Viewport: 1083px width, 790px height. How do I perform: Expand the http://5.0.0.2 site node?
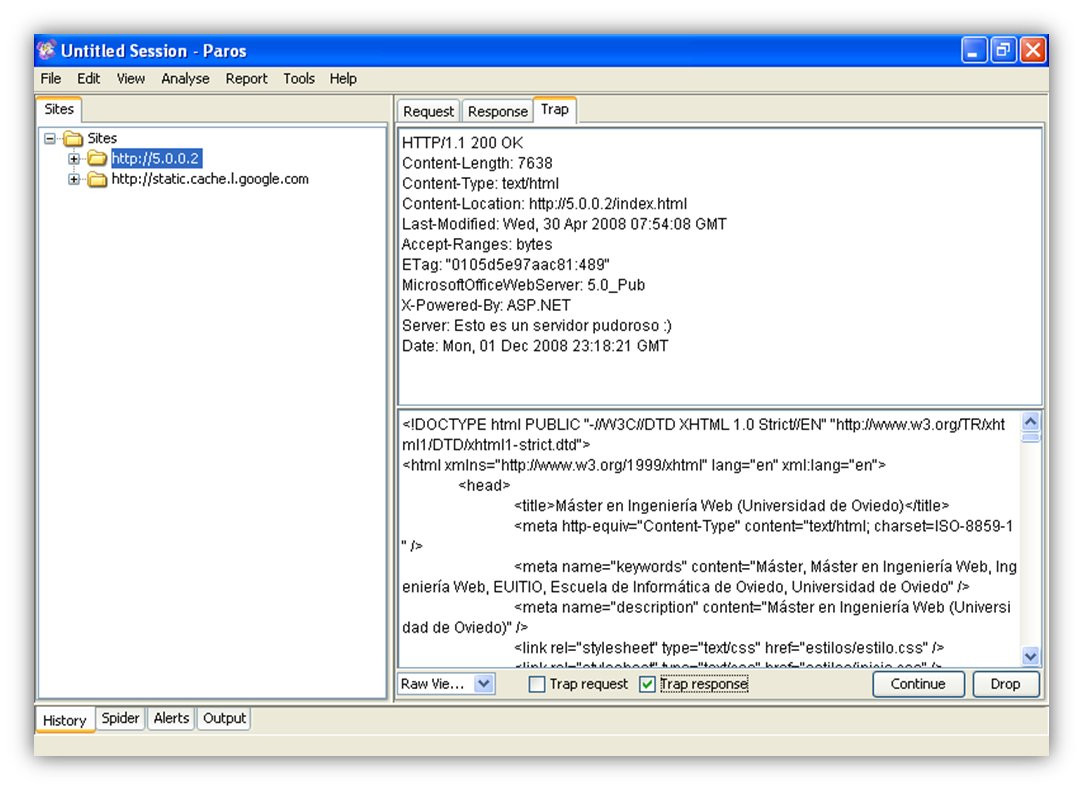pyautogui.click(x=74, y=159)
